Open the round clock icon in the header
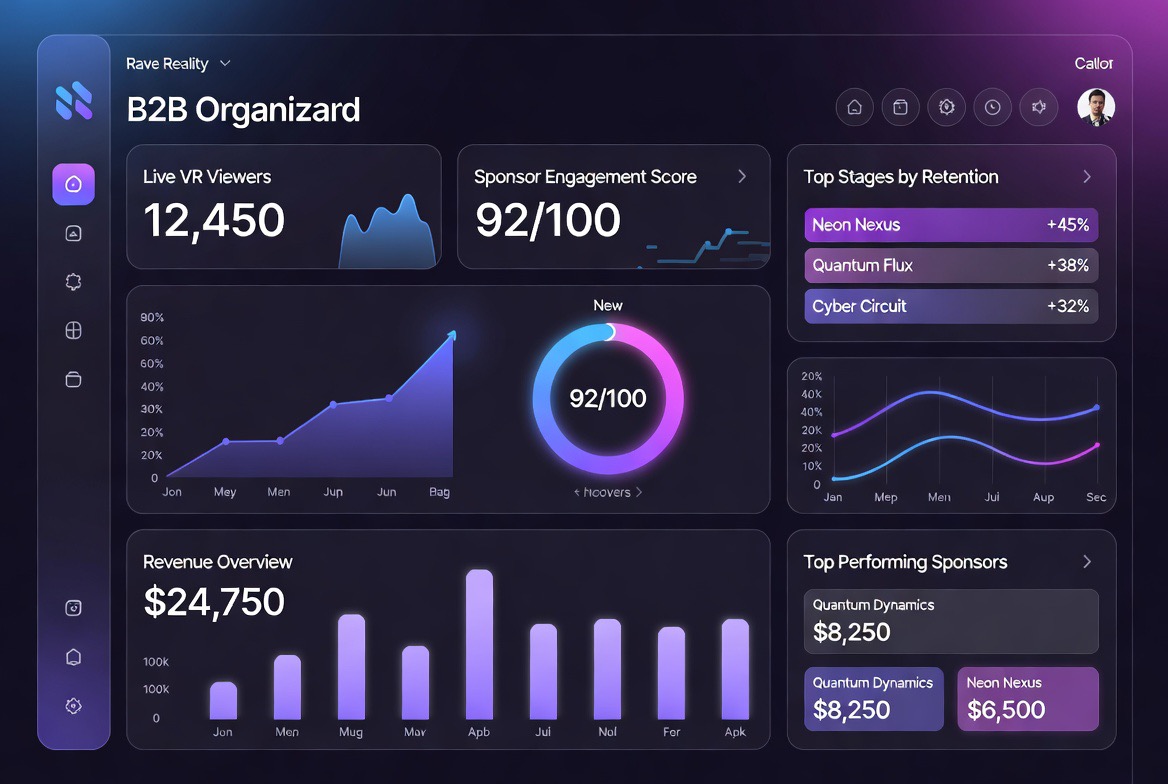The height and width of the screenshot is (784, 1168). point(992,107)
